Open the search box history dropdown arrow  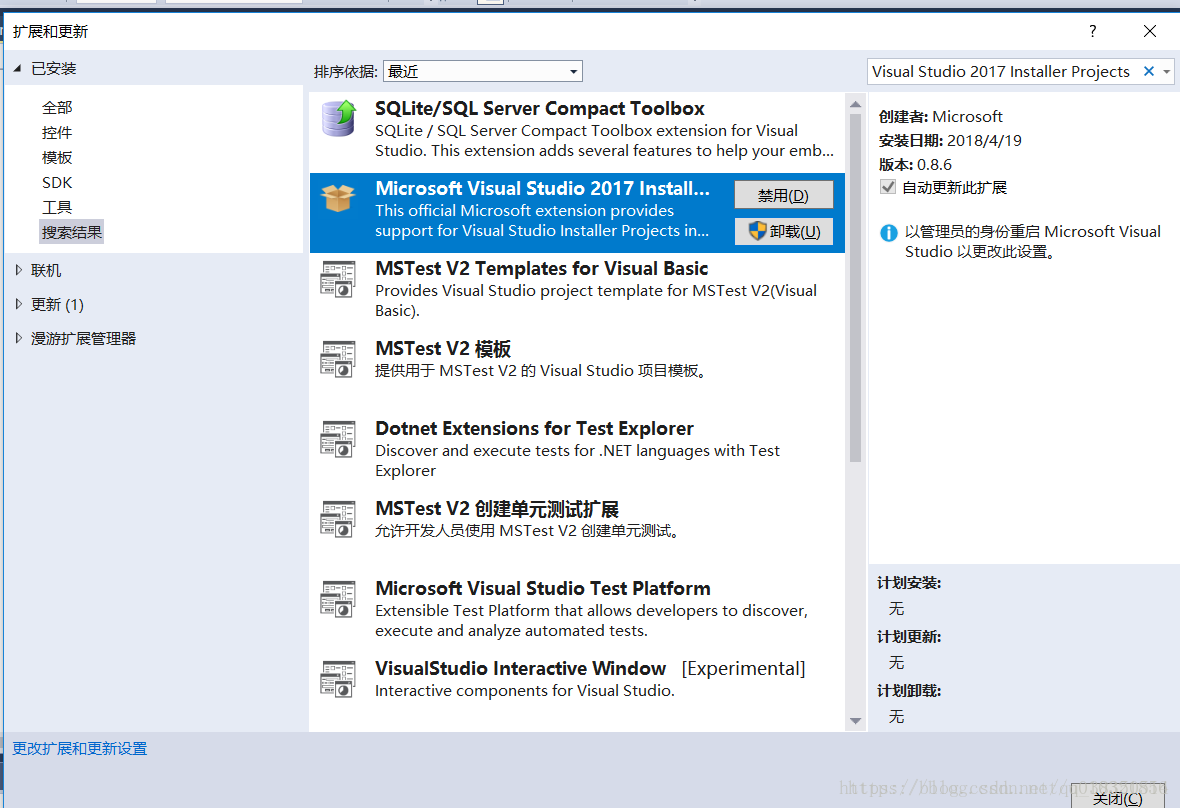[x=1166, y=71]
